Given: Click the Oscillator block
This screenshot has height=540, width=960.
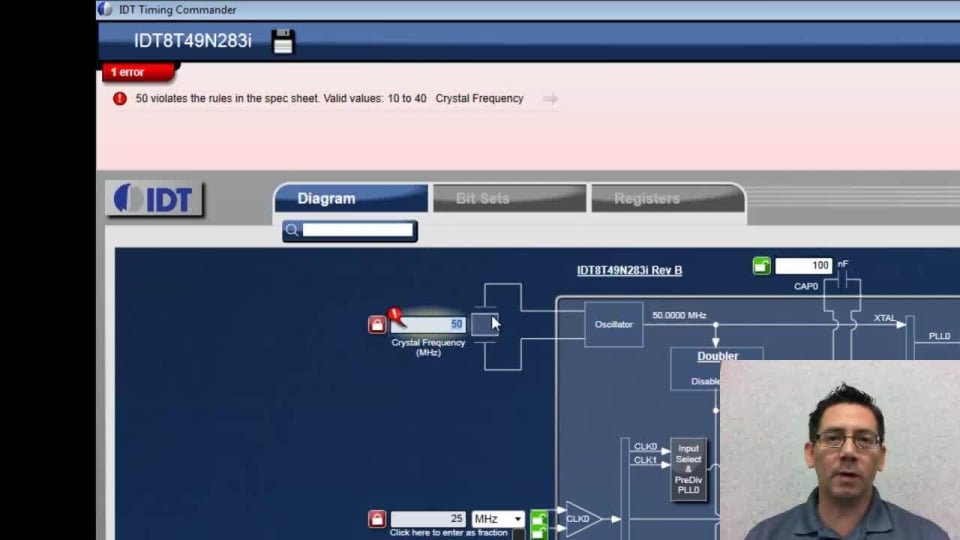Looking at the screenshot, I should pos(613,324).
